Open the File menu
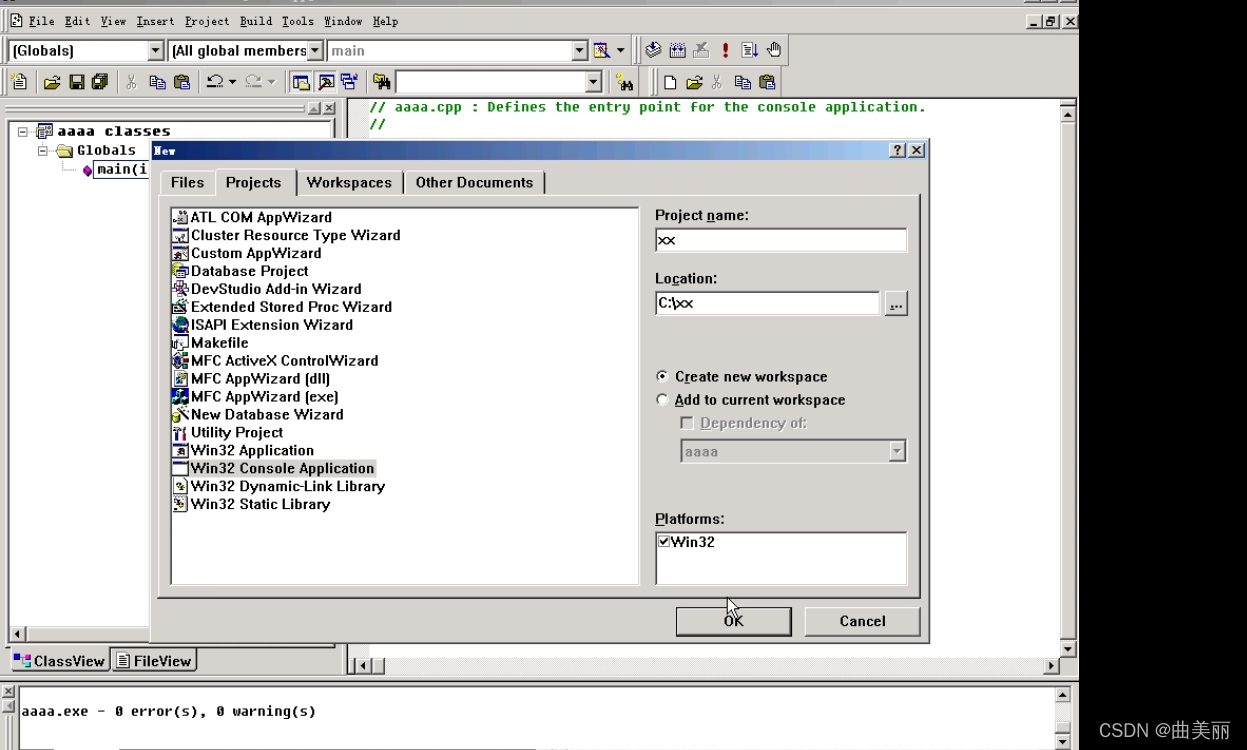 pos(41,21)
